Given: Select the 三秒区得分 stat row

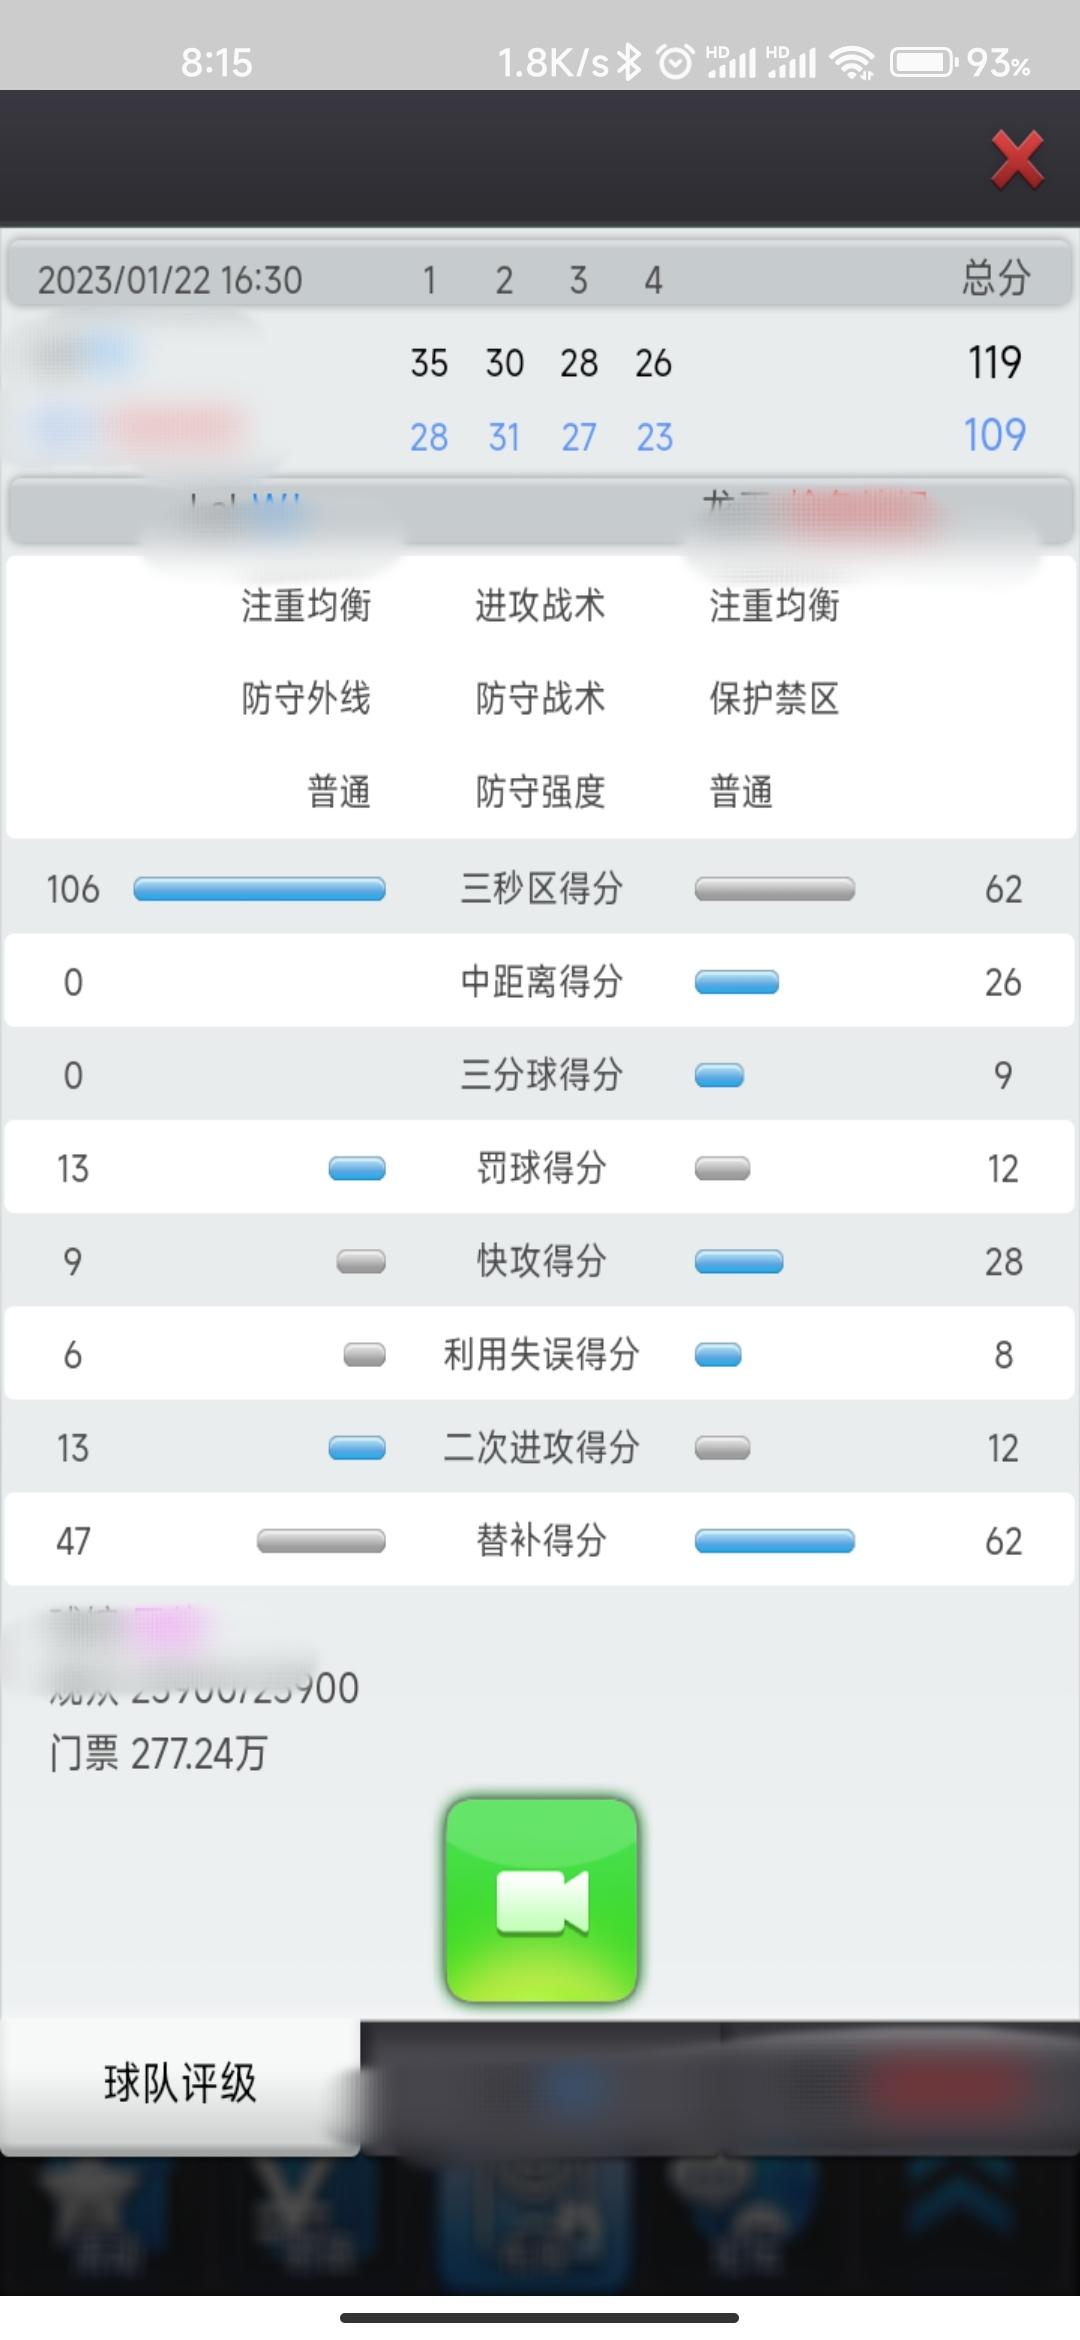Looking at the screenshot, I should (x=540, y=888).
